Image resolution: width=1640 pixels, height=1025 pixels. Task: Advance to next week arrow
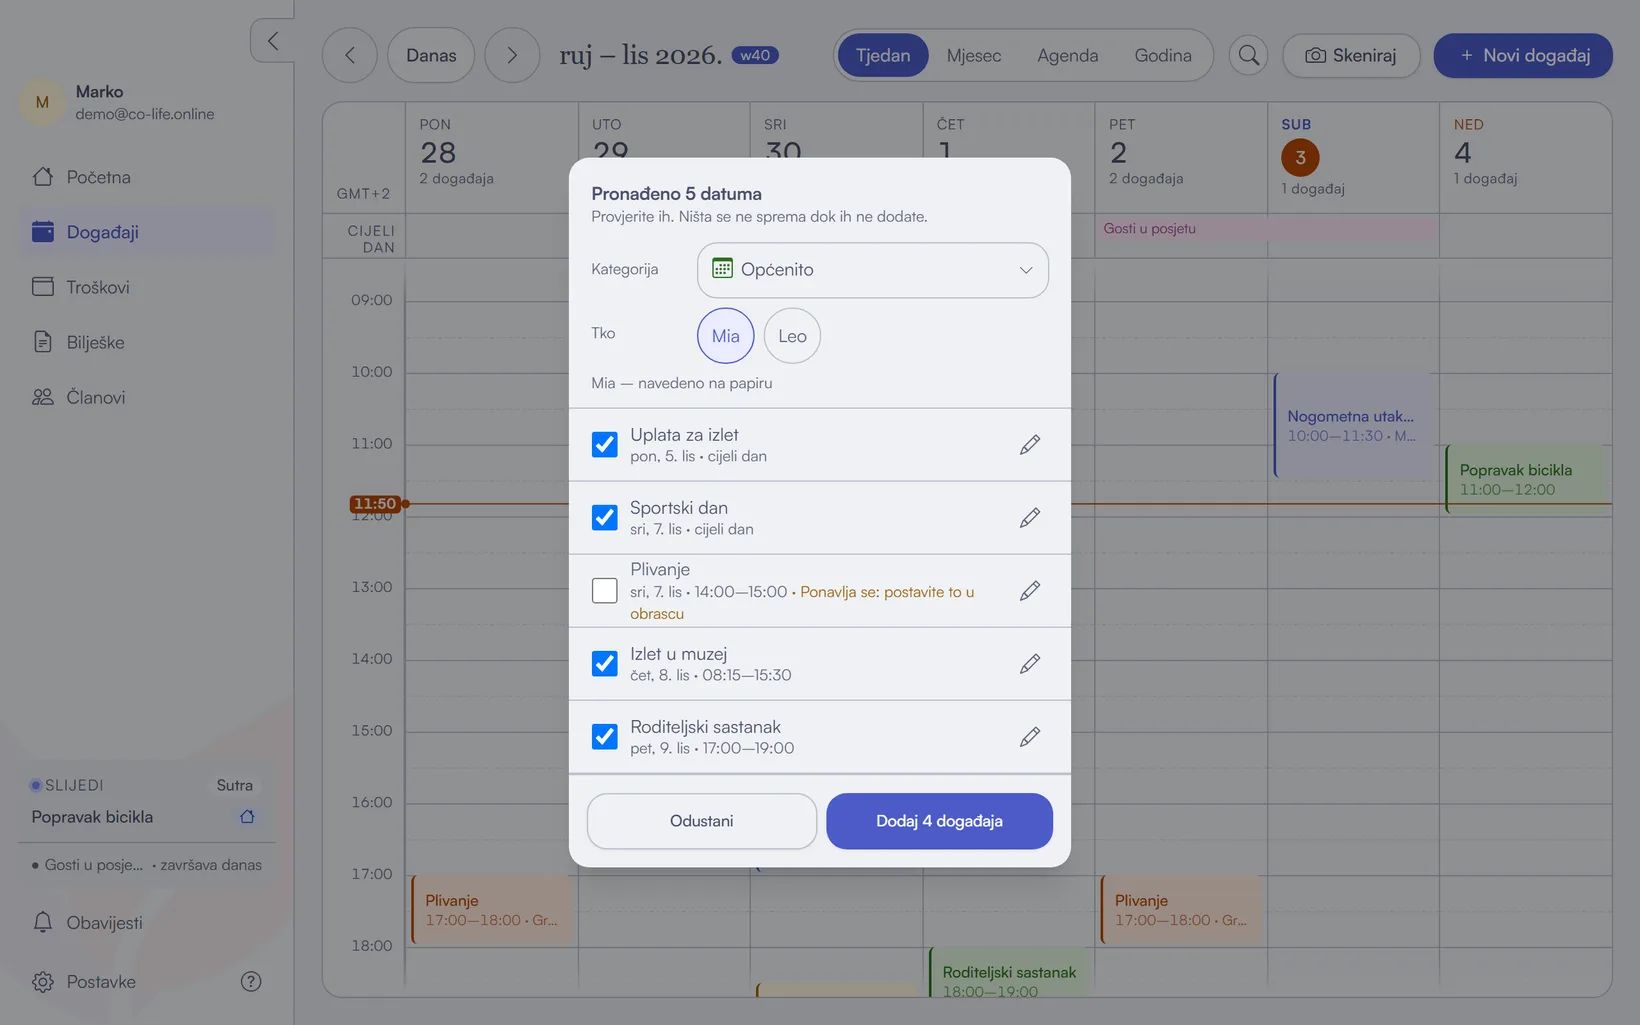[512, 55]
